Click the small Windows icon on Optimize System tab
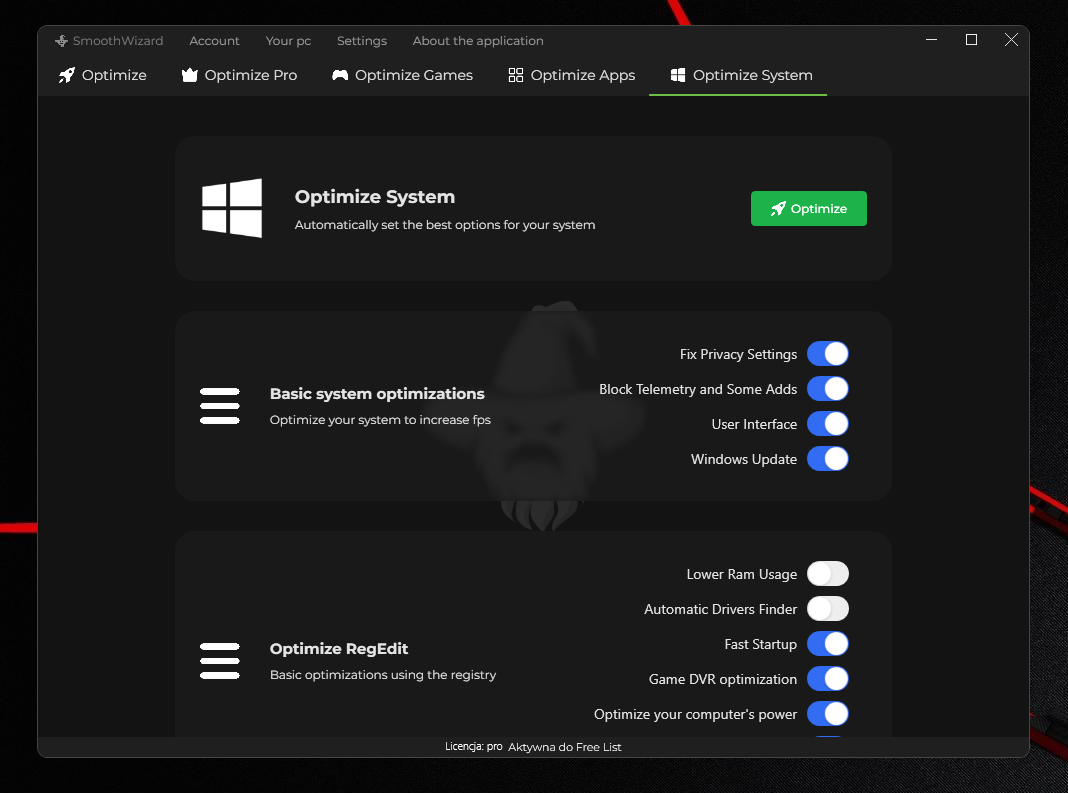This screenshot has width=1068, height=793. (x=678, y=74)
